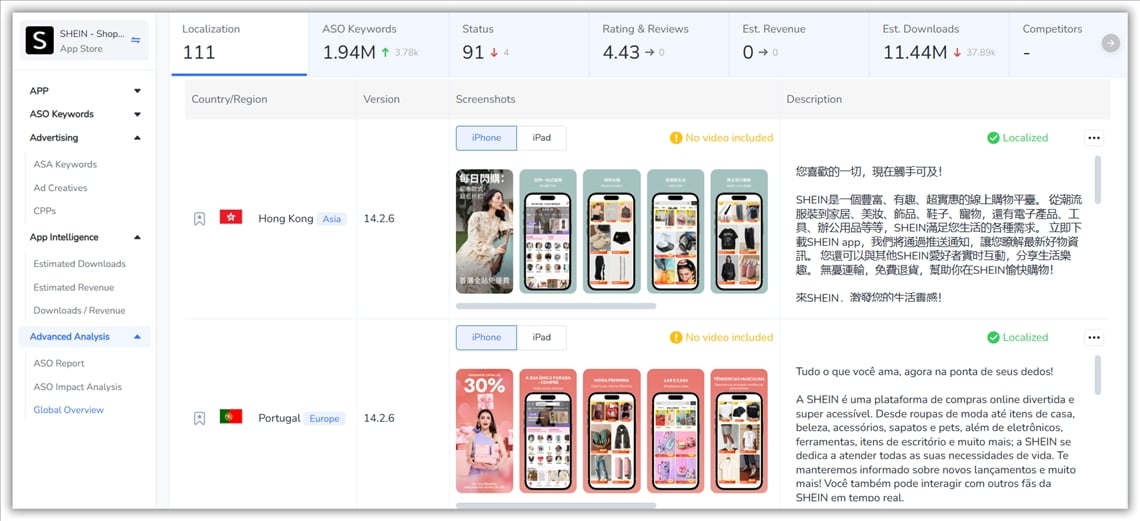The width and height of the screenshot is (1140, 521).
Task: Switch Hong Kong screenshots to iPad
Action: 541,138
